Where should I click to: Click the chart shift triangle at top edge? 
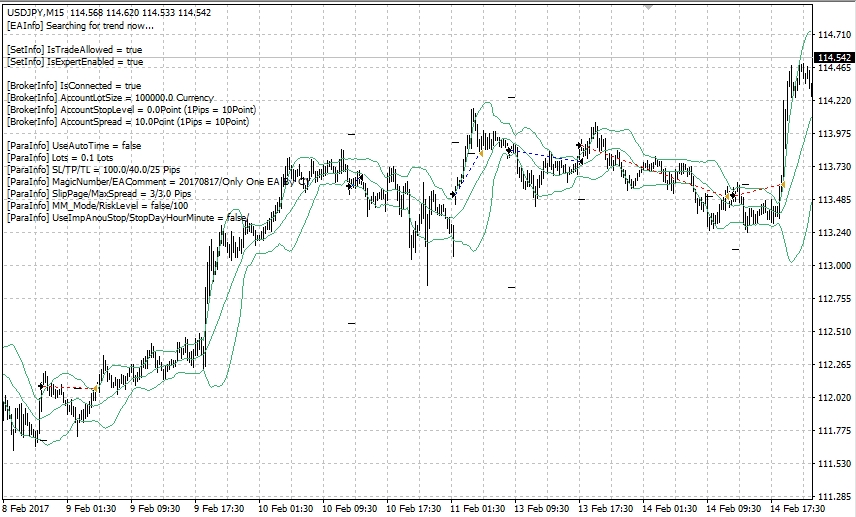(648, 7)
